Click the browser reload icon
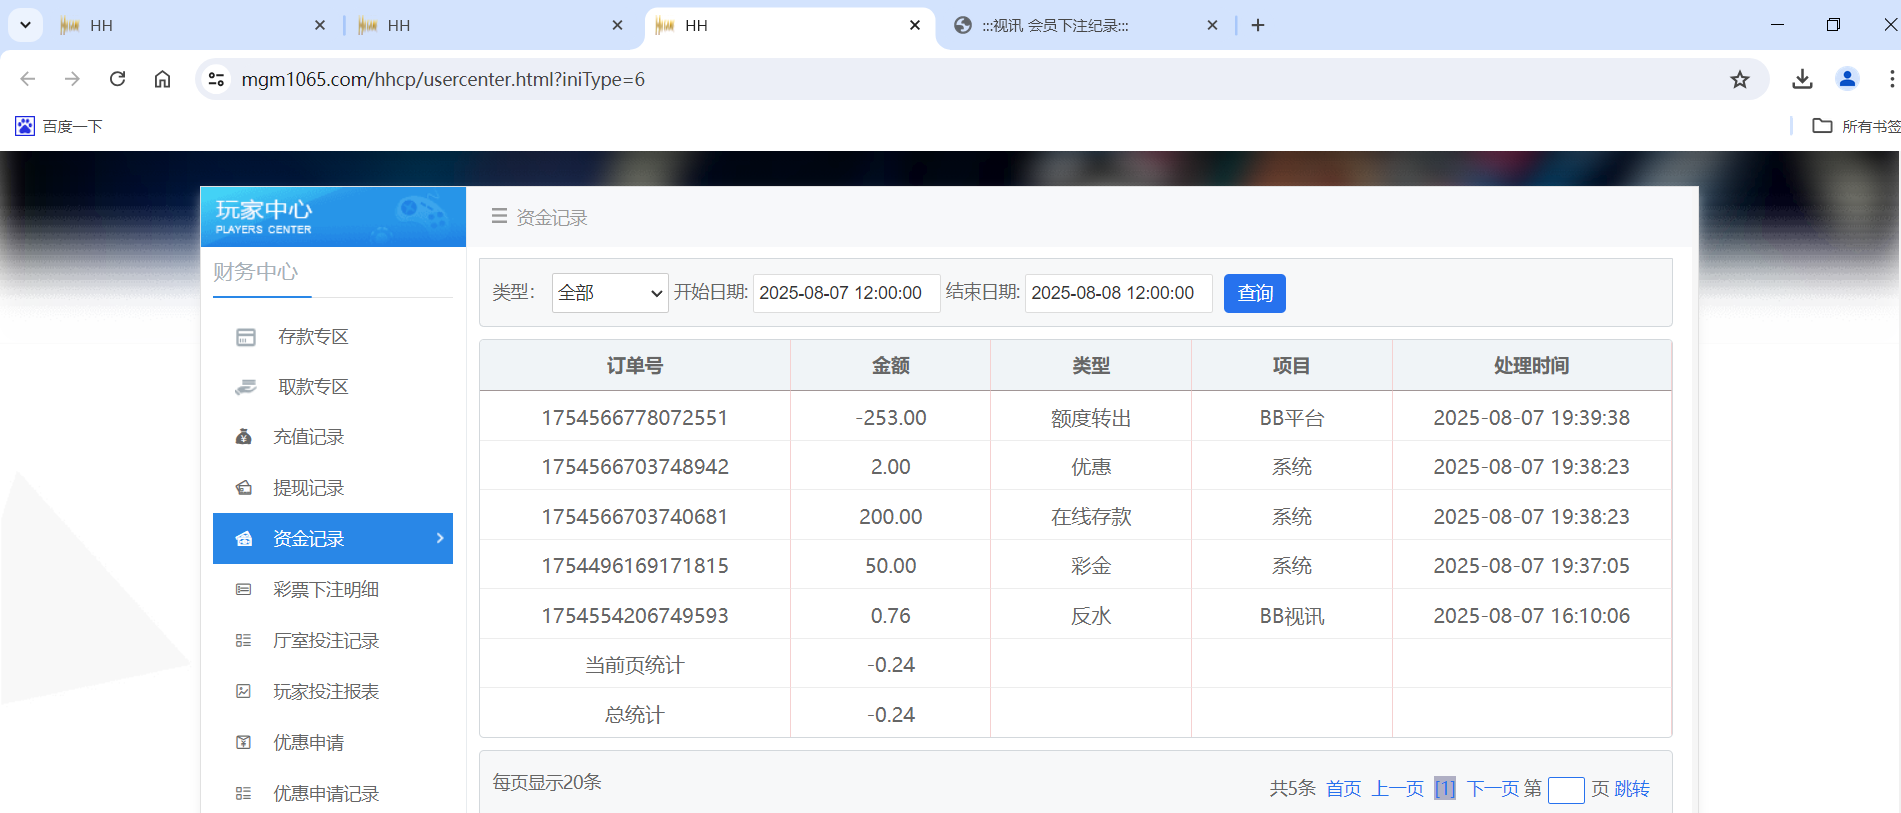The height and width of the screenshot is (813, 1901). 117,79
